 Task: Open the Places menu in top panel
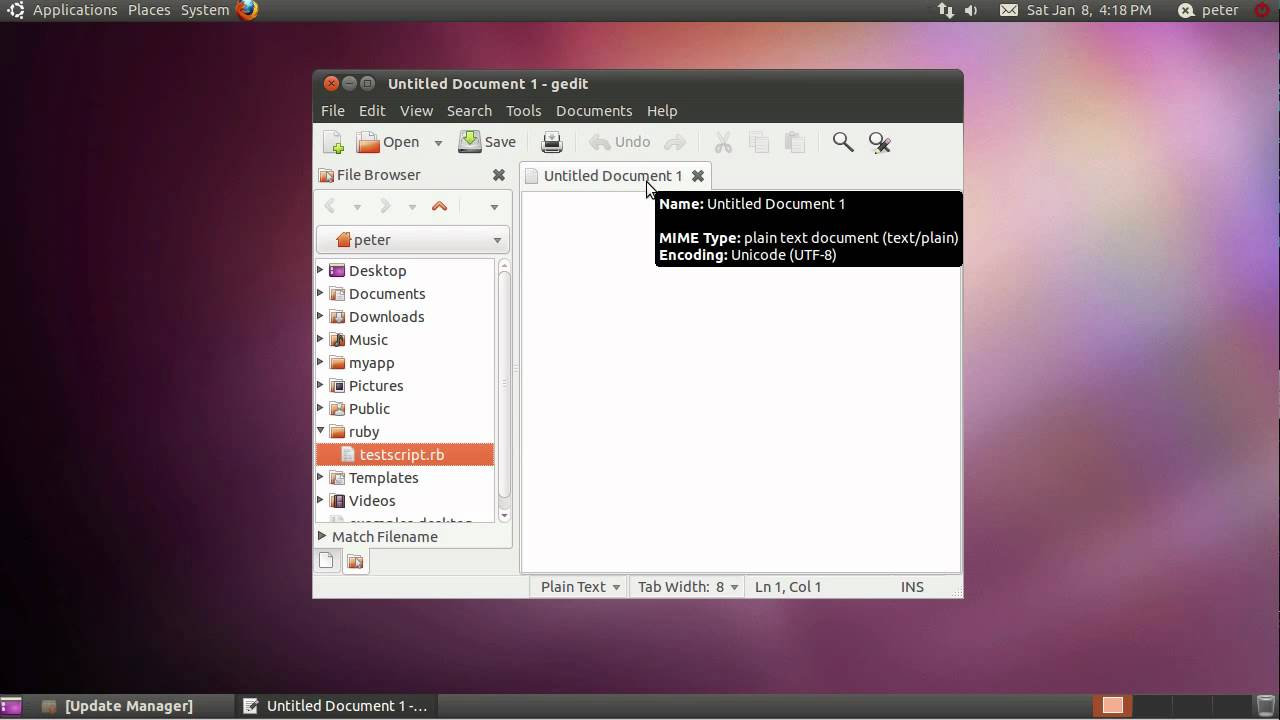pyautogui.click(x=149, y=10)
